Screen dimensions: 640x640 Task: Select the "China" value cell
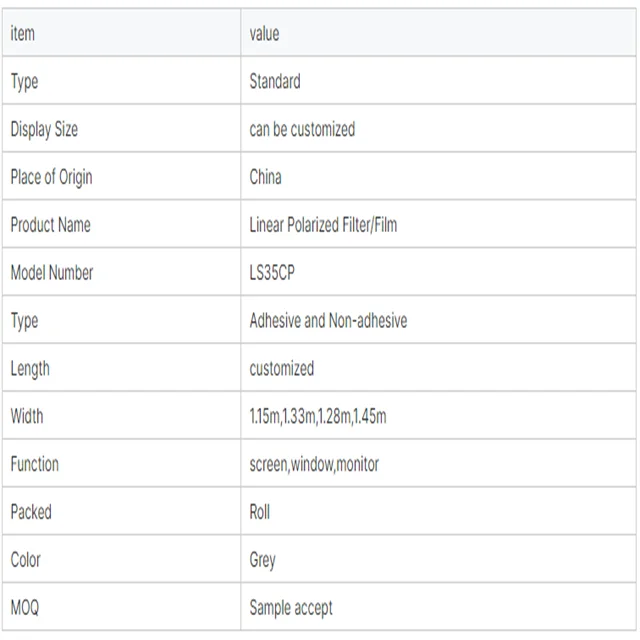(265, 177)
